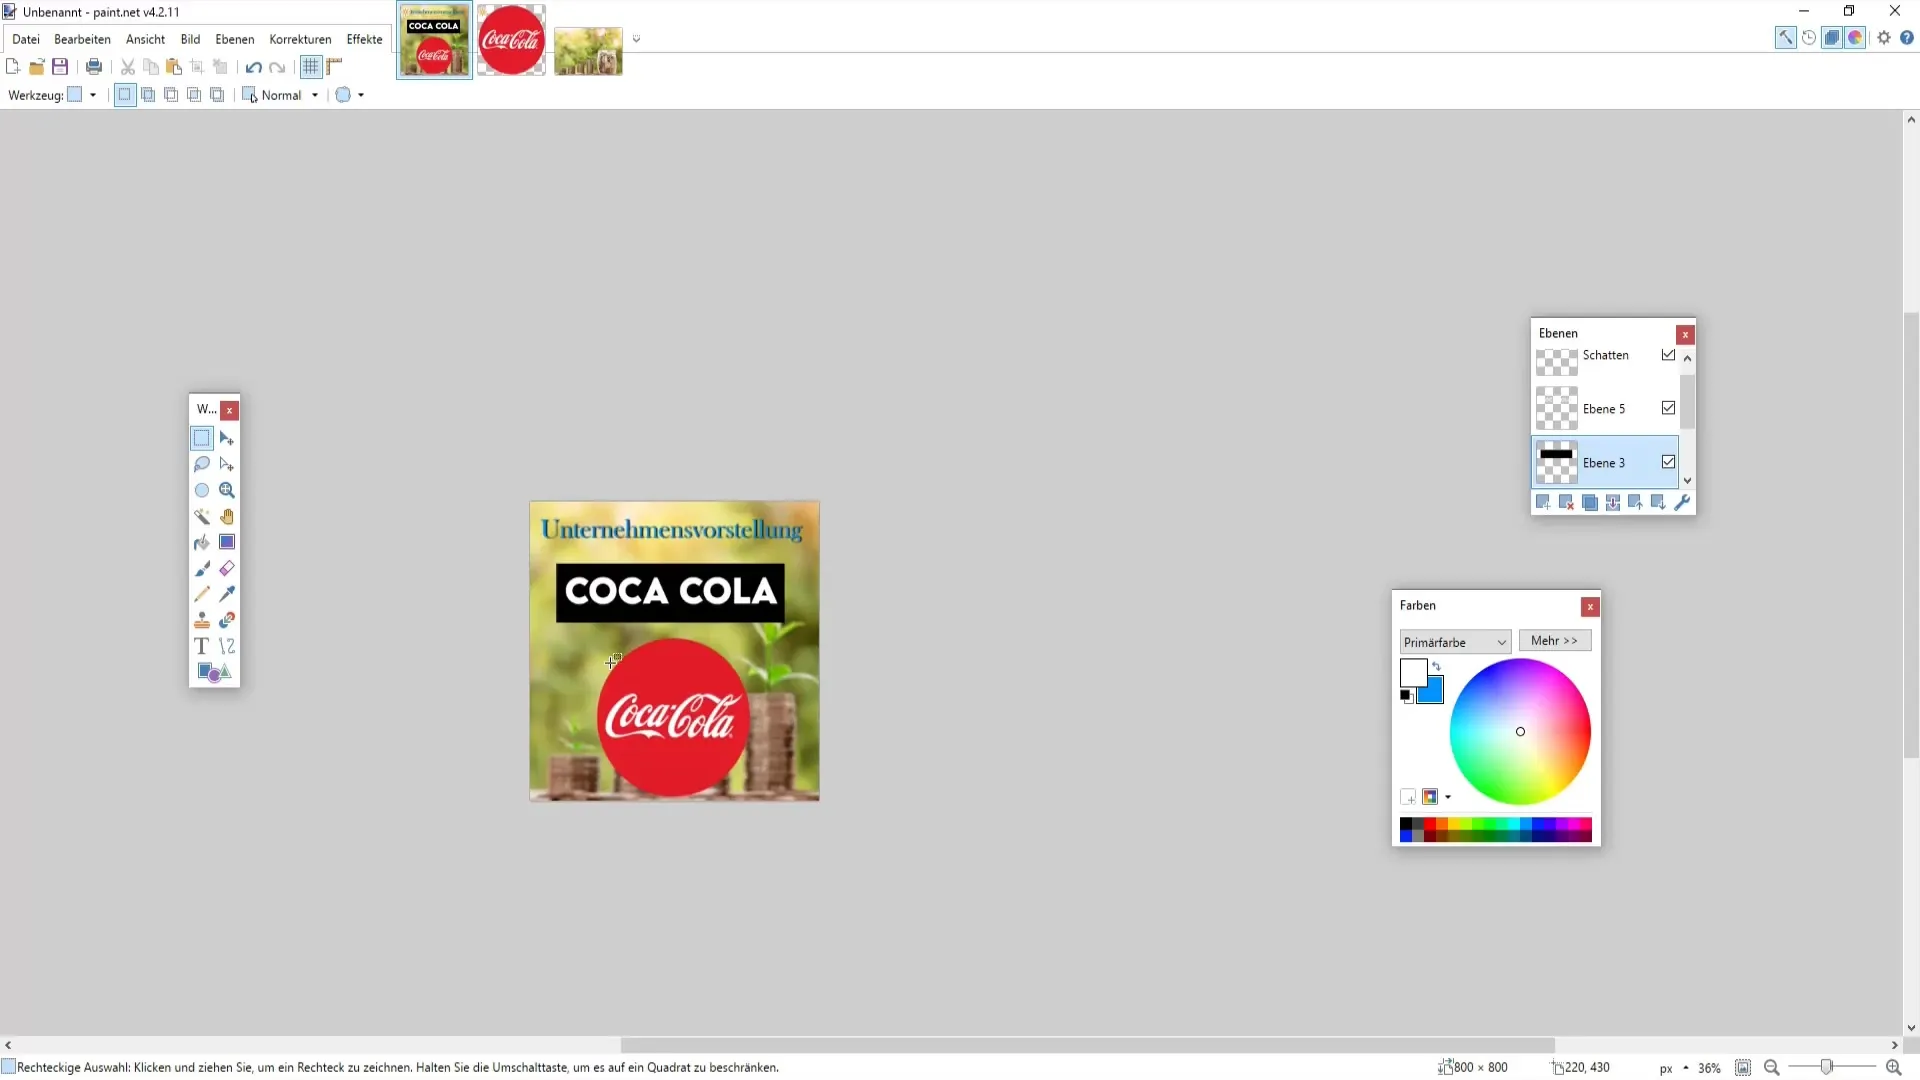Select the Ebene 5 layer row
This screenshot has height=1080, width=1920.
1605,408
